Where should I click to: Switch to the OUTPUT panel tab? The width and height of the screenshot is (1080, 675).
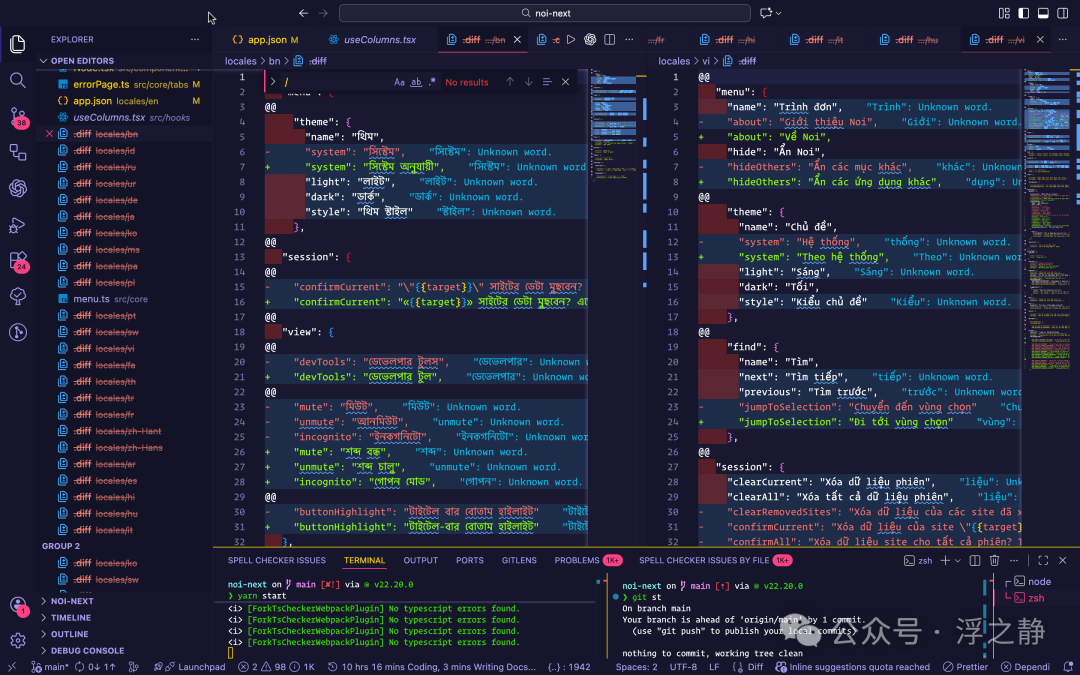coord(421,561)
